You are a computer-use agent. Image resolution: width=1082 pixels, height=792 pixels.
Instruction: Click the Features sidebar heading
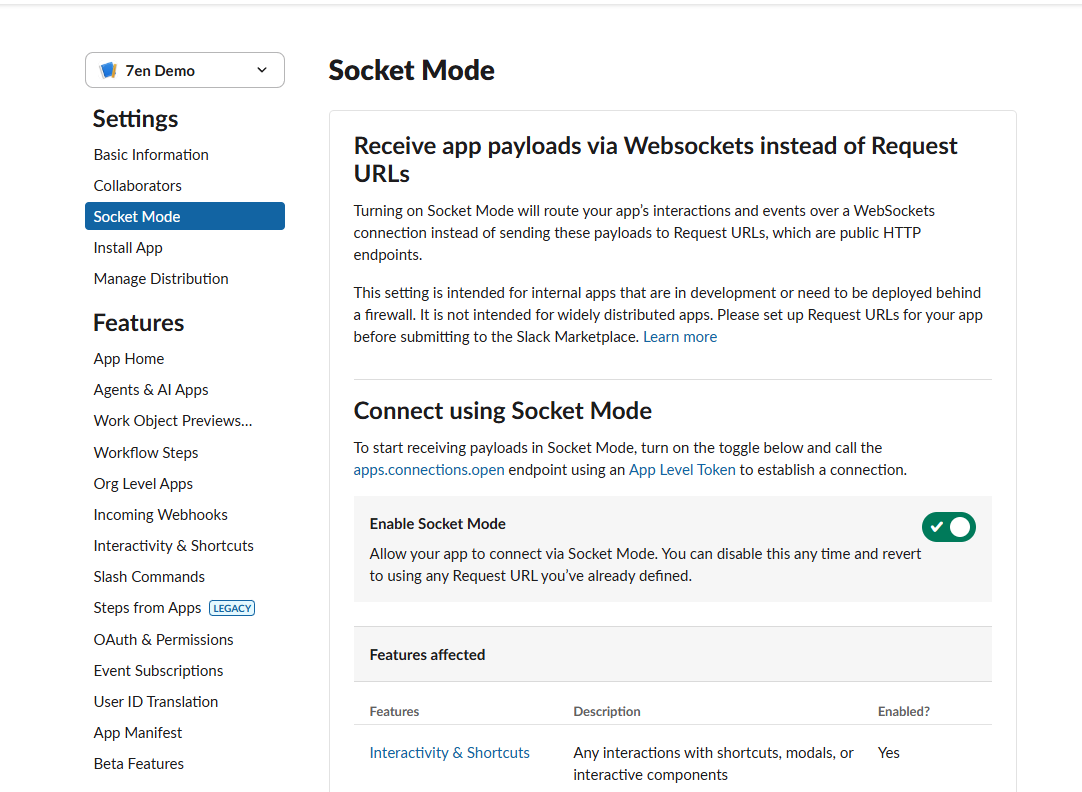tap(139, 323)
